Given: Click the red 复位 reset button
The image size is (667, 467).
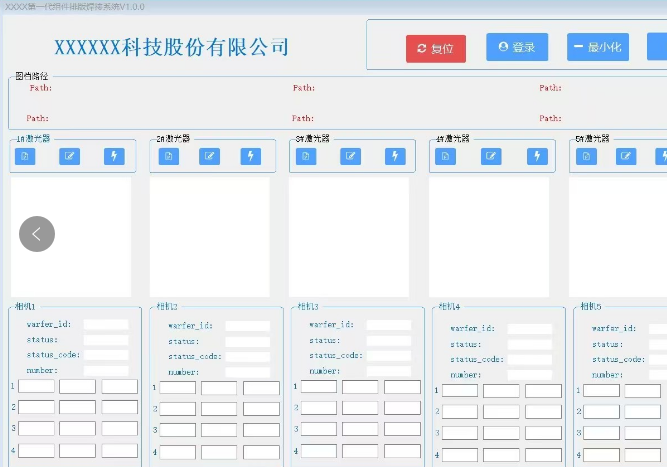Looking at the screenshot, I should point(436,48).
